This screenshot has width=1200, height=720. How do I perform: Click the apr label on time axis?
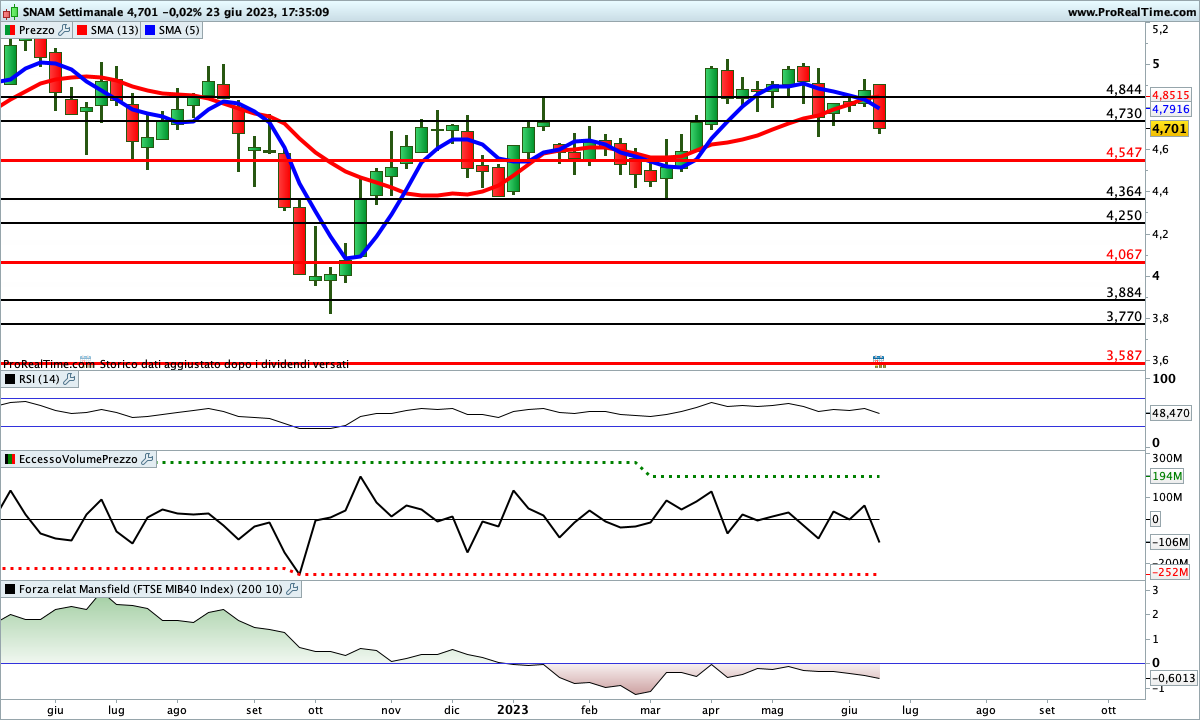(711, 709)
